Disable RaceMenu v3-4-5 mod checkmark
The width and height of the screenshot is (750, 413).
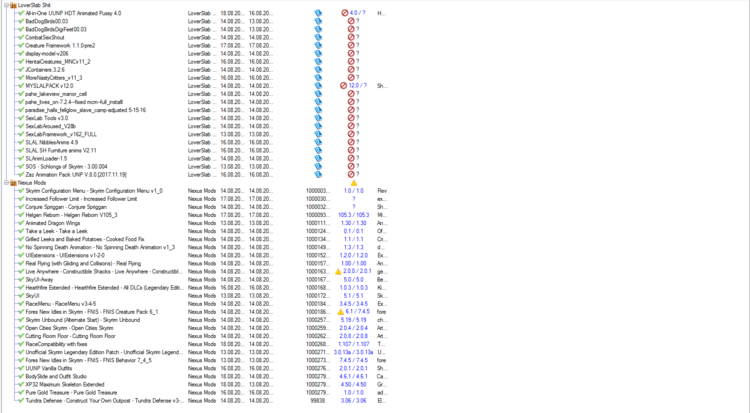point(21,304)
